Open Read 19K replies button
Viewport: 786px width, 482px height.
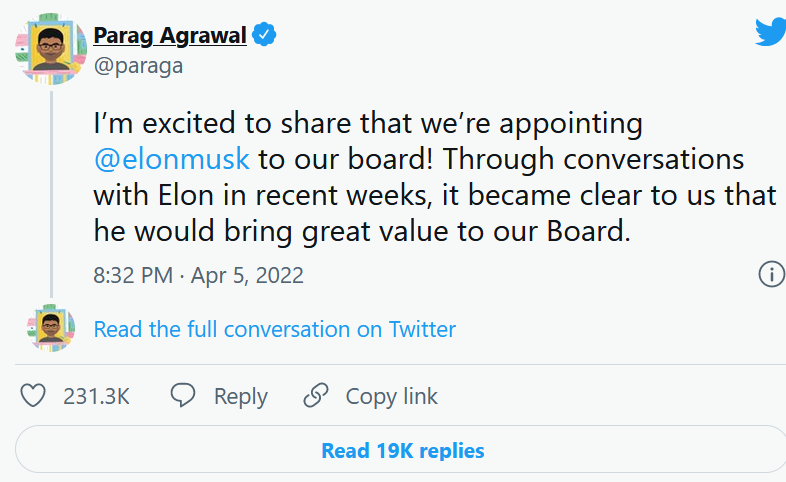(402, 451)
